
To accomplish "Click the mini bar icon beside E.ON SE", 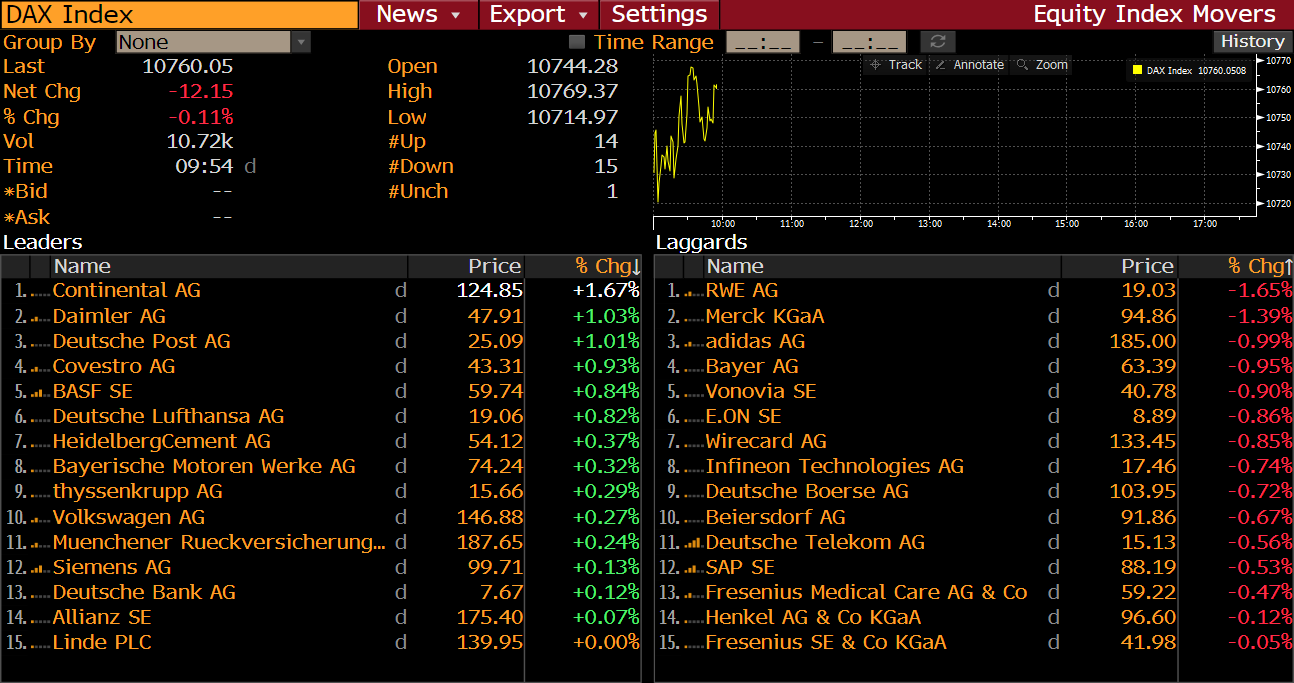I will coord(694,417).
